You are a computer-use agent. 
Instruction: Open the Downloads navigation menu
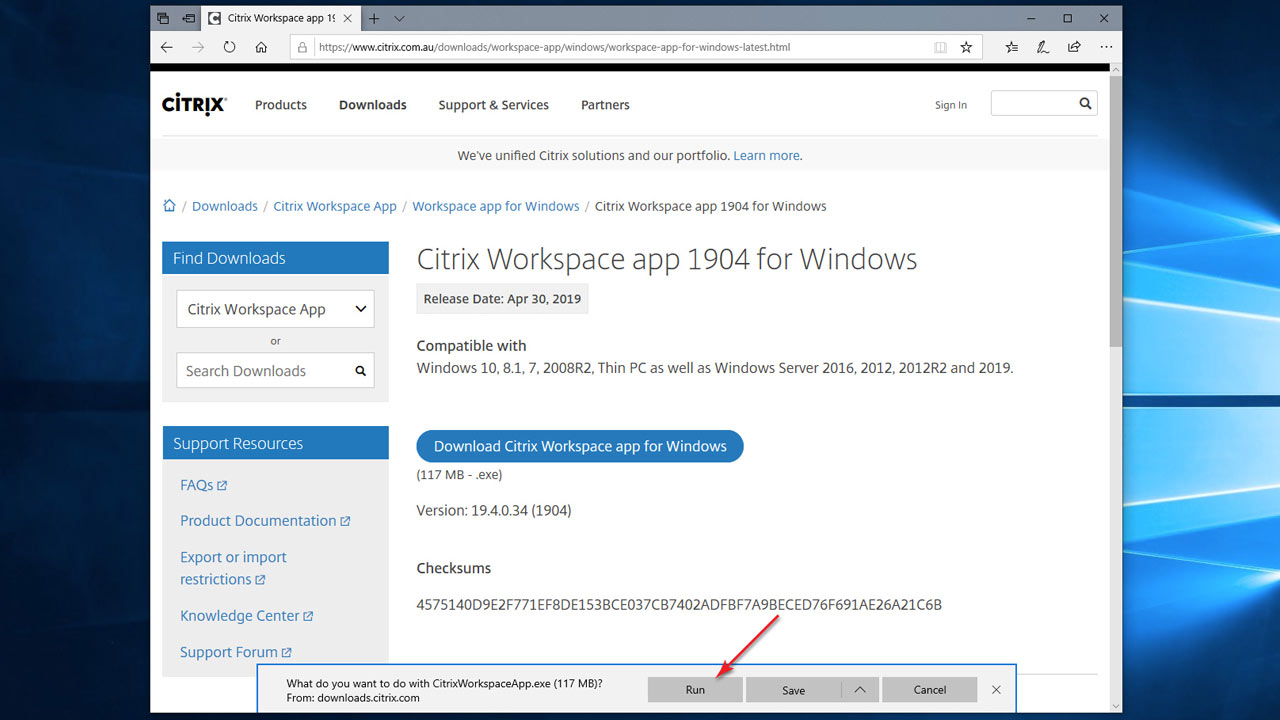click(x=372, y=104)
